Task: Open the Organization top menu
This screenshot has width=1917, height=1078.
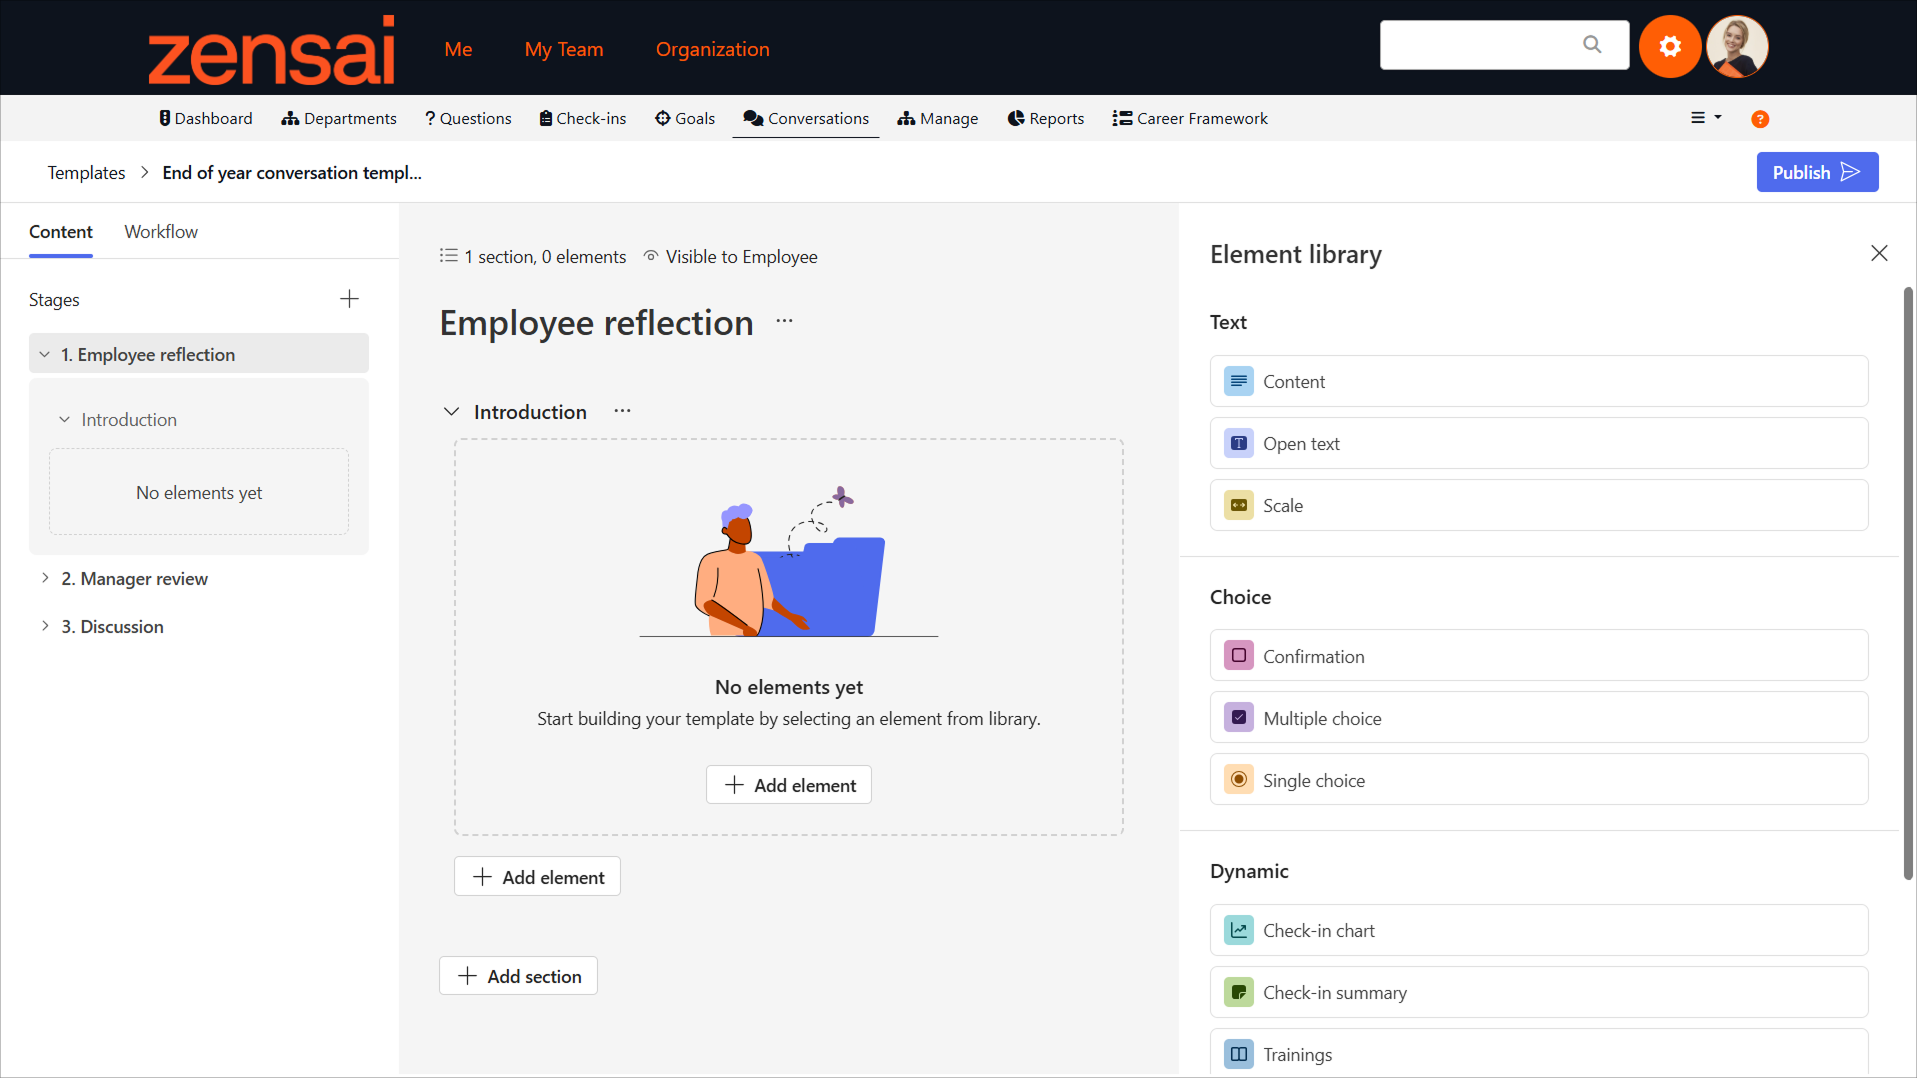Action: pos(713,49)
